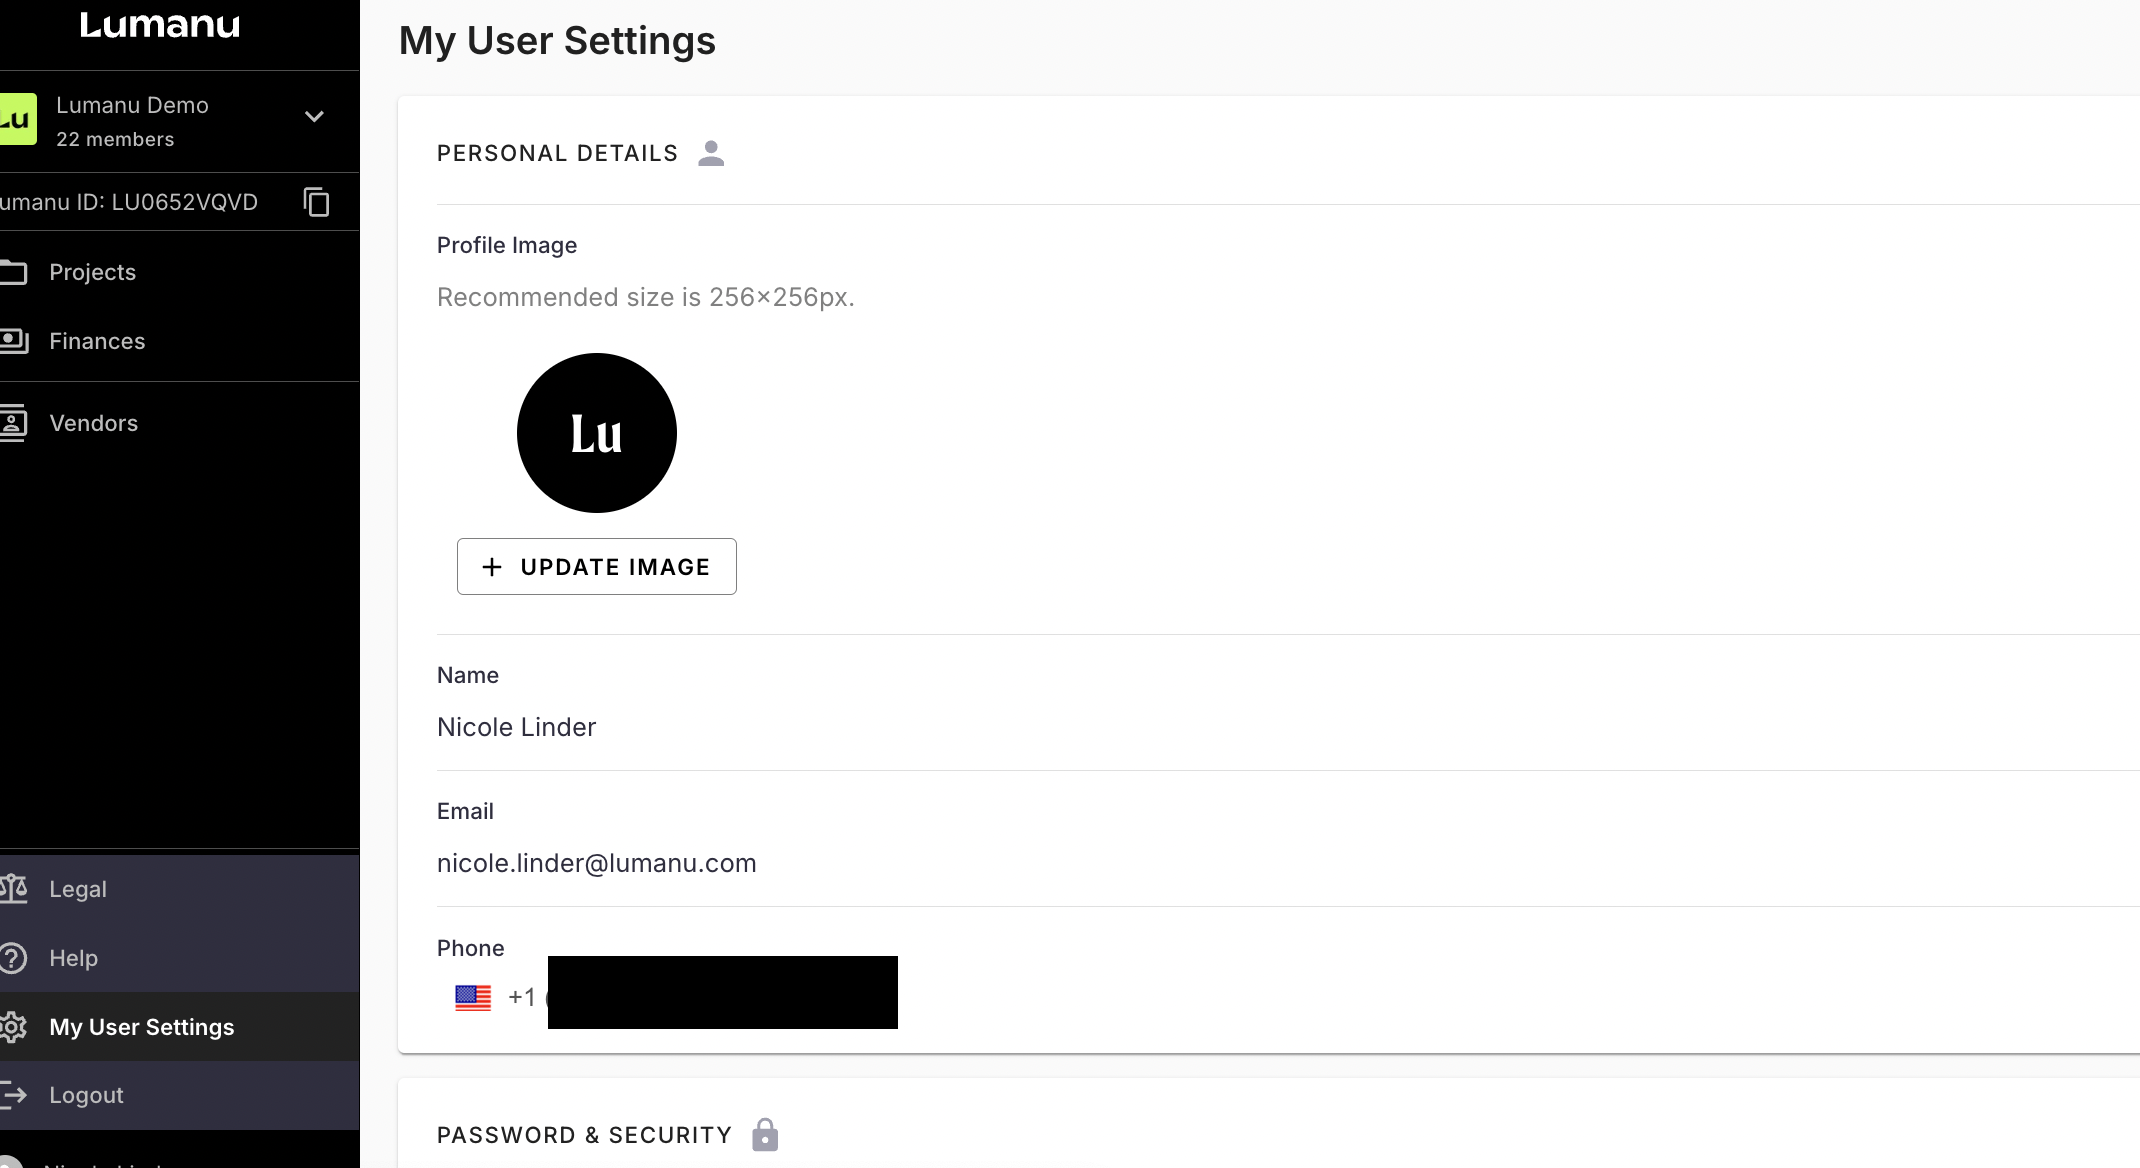Click the Projects folder icon

(x=14, y=272)
